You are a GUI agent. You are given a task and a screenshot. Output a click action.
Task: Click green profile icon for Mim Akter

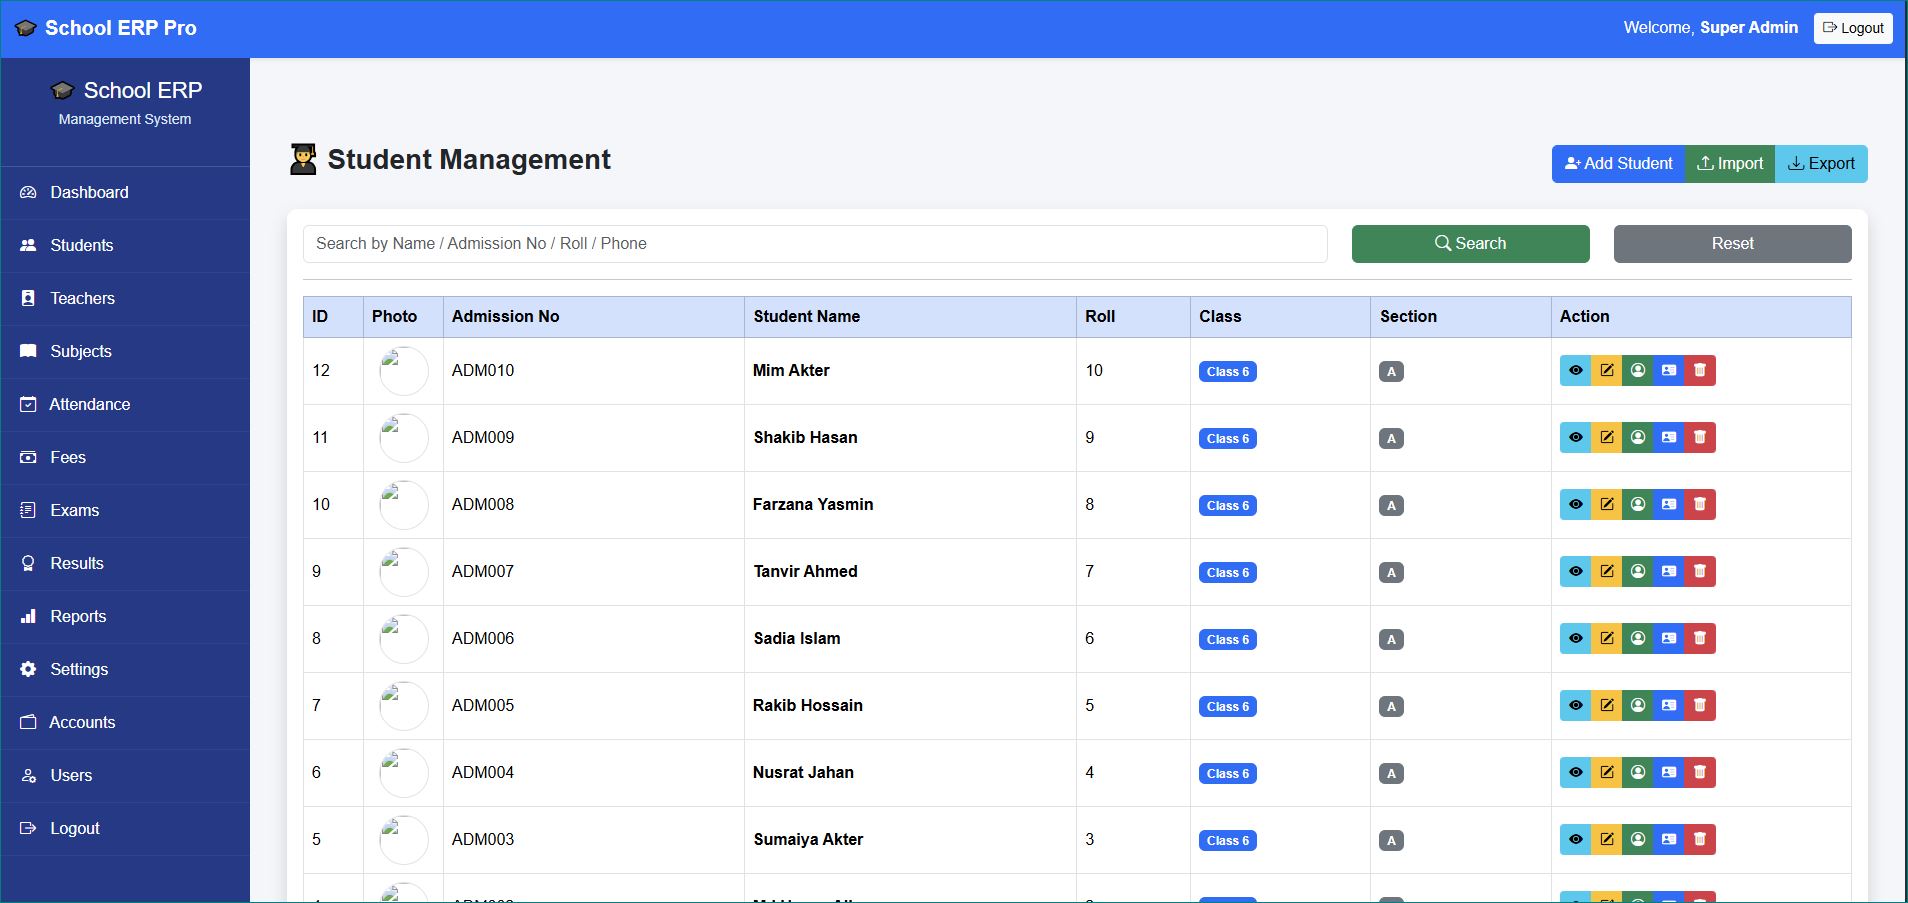click(1638, 371)
